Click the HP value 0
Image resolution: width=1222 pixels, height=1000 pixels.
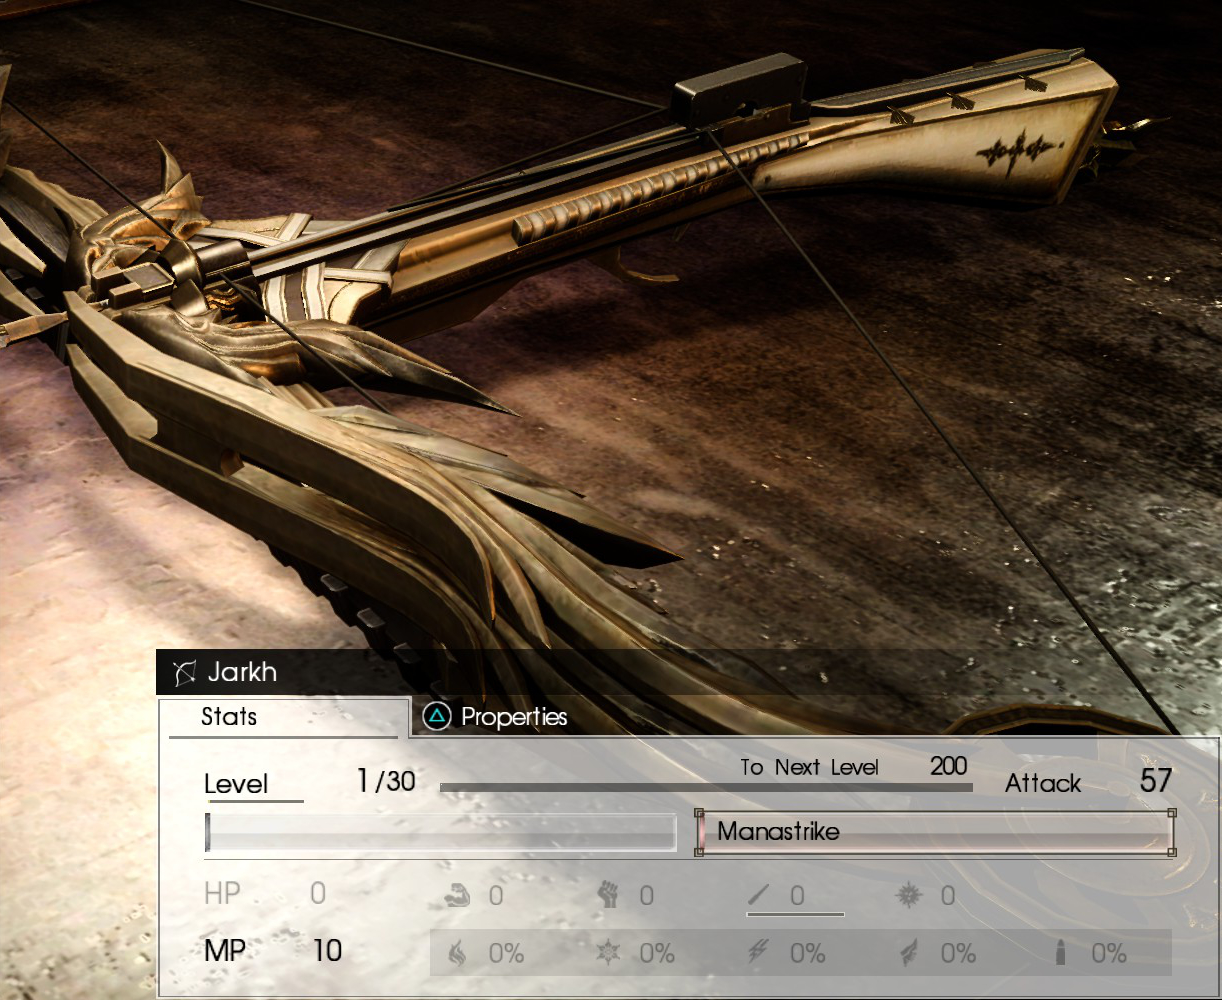[318, 893]
